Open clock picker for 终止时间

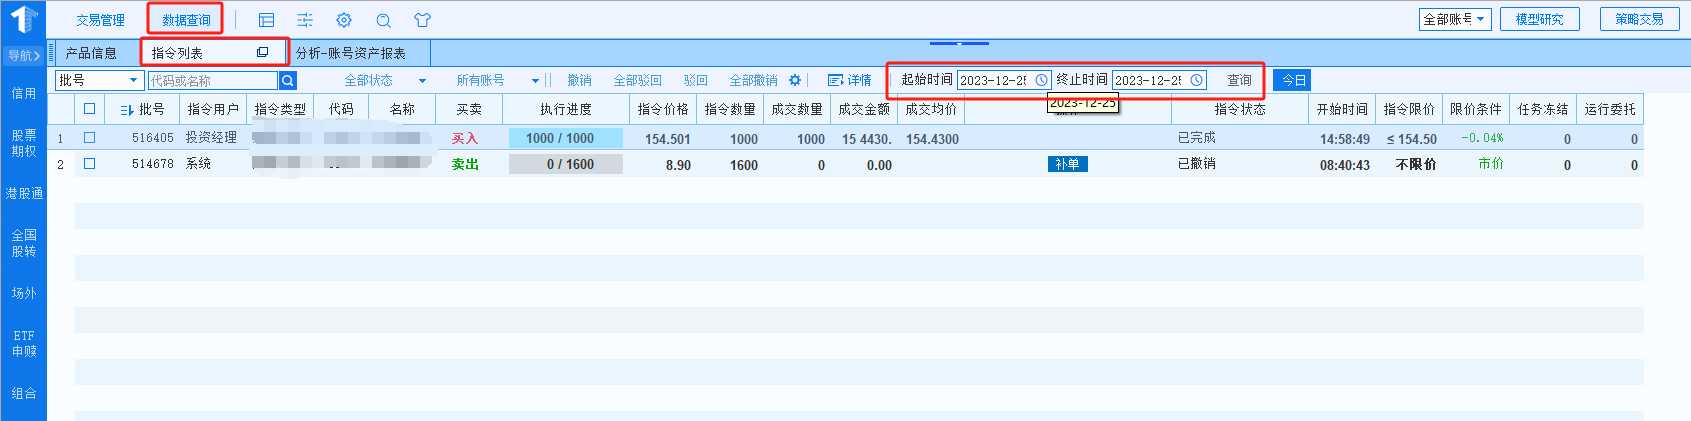[1196, 80]
